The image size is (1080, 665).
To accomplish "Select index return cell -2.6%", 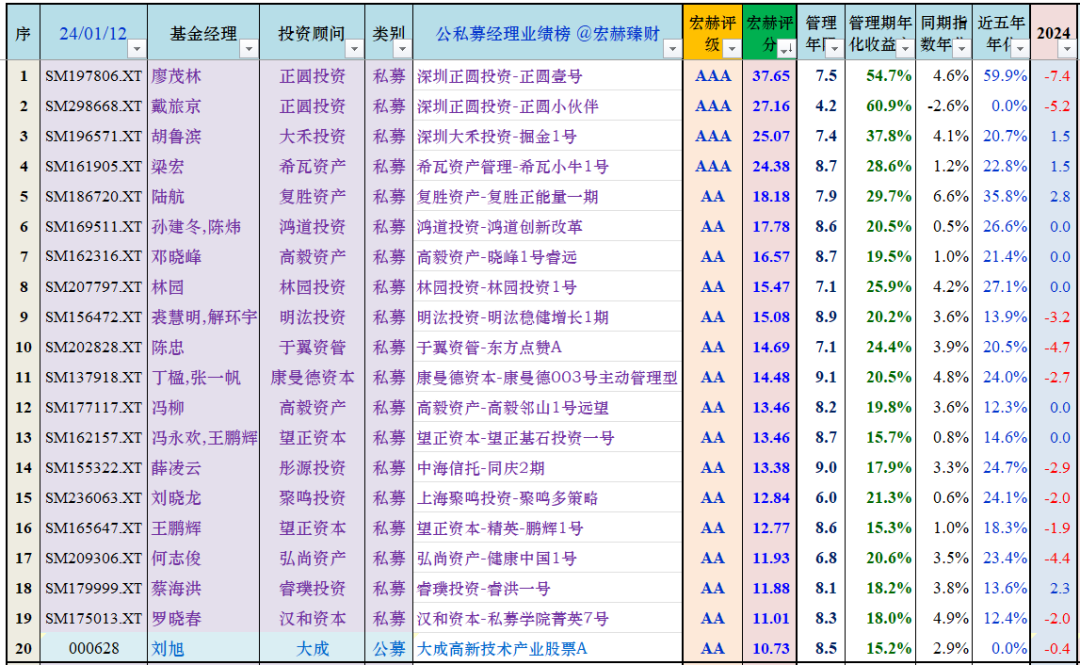I will [944, 106].
